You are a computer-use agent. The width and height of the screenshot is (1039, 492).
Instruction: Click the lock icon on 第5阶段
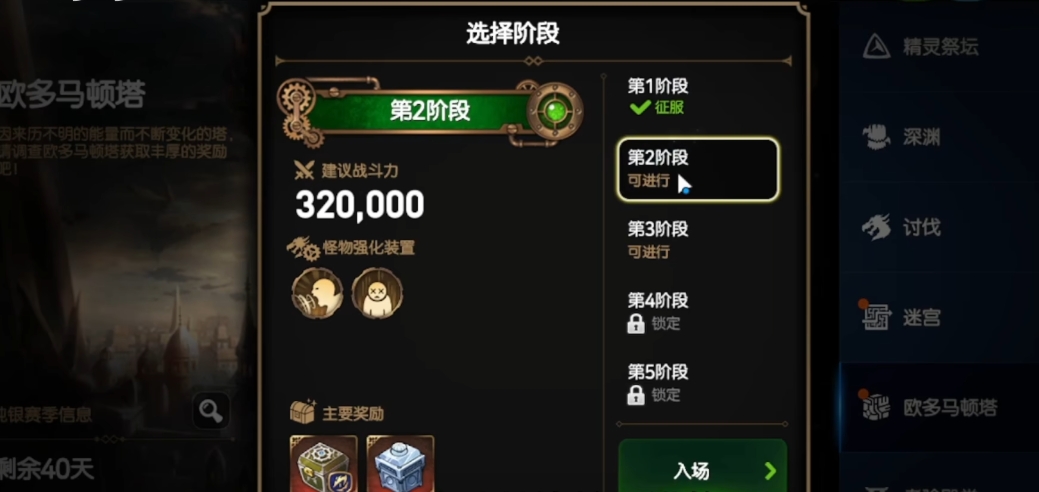(635, 395)
